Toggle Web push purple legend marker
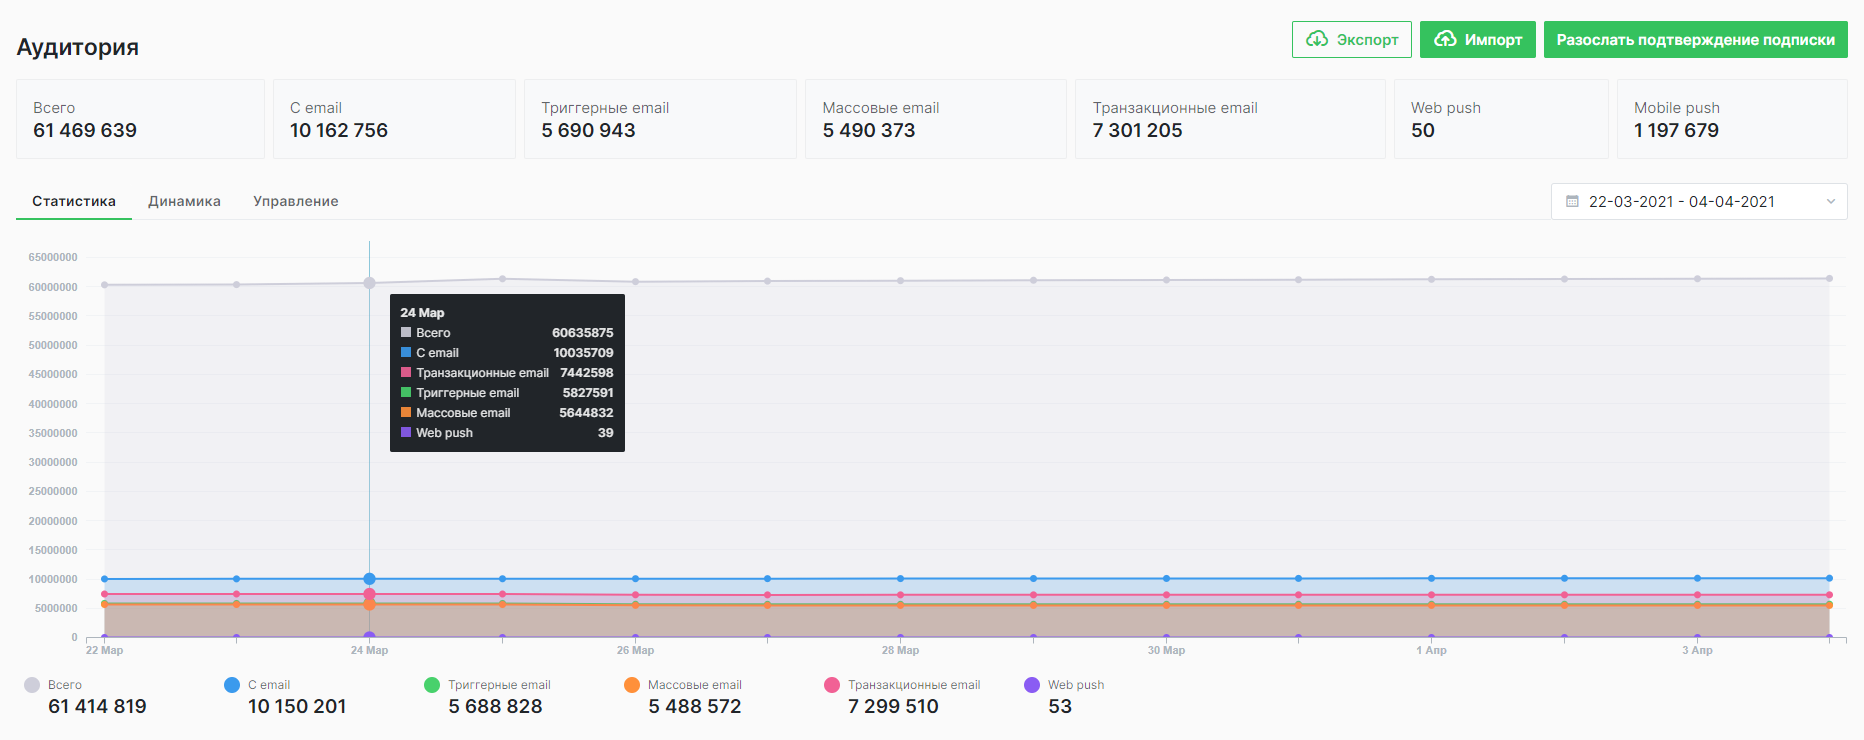The image size is (1864, 740). [1032, 685]
